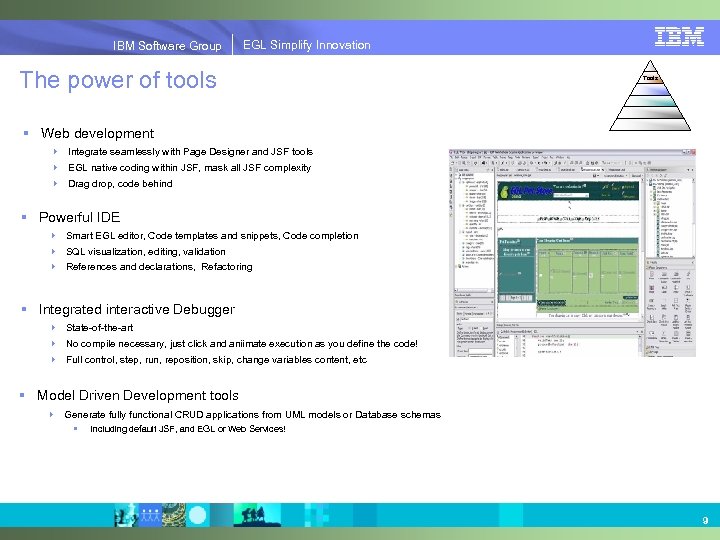Select the 'Powerful IDE' bullet heading
The image size is (720, 540).
[x=79, y=217]
